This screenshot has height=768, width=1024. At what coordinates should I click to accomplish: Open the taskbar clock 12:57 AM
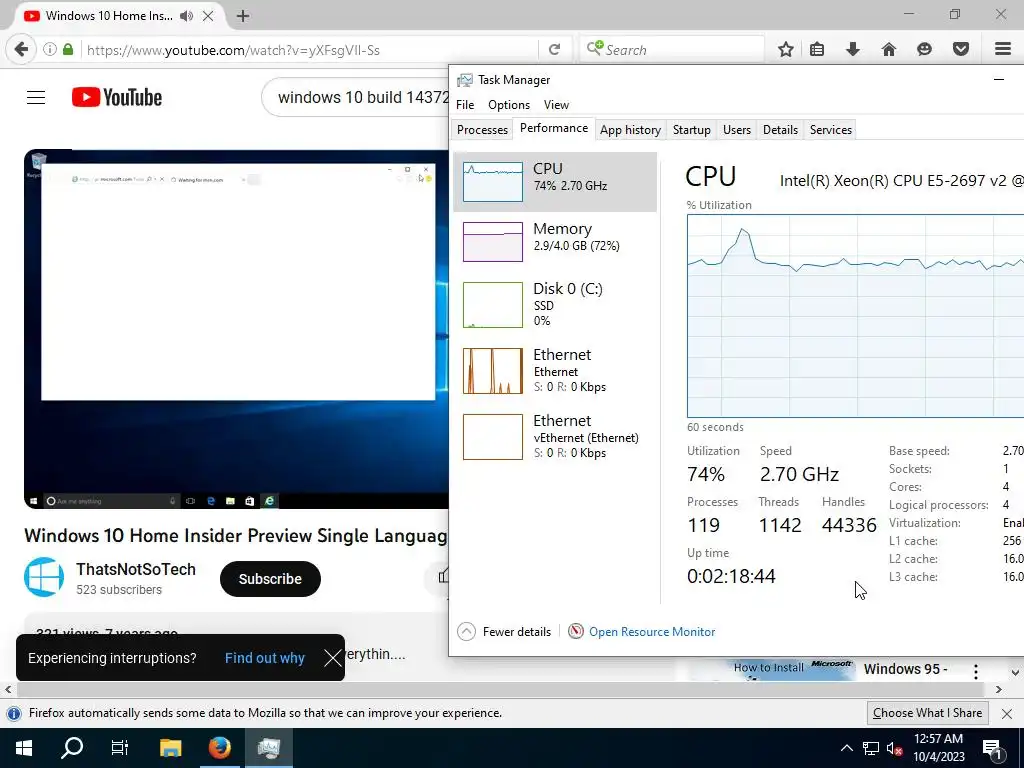pyautogui.click(x=938, y=748)
